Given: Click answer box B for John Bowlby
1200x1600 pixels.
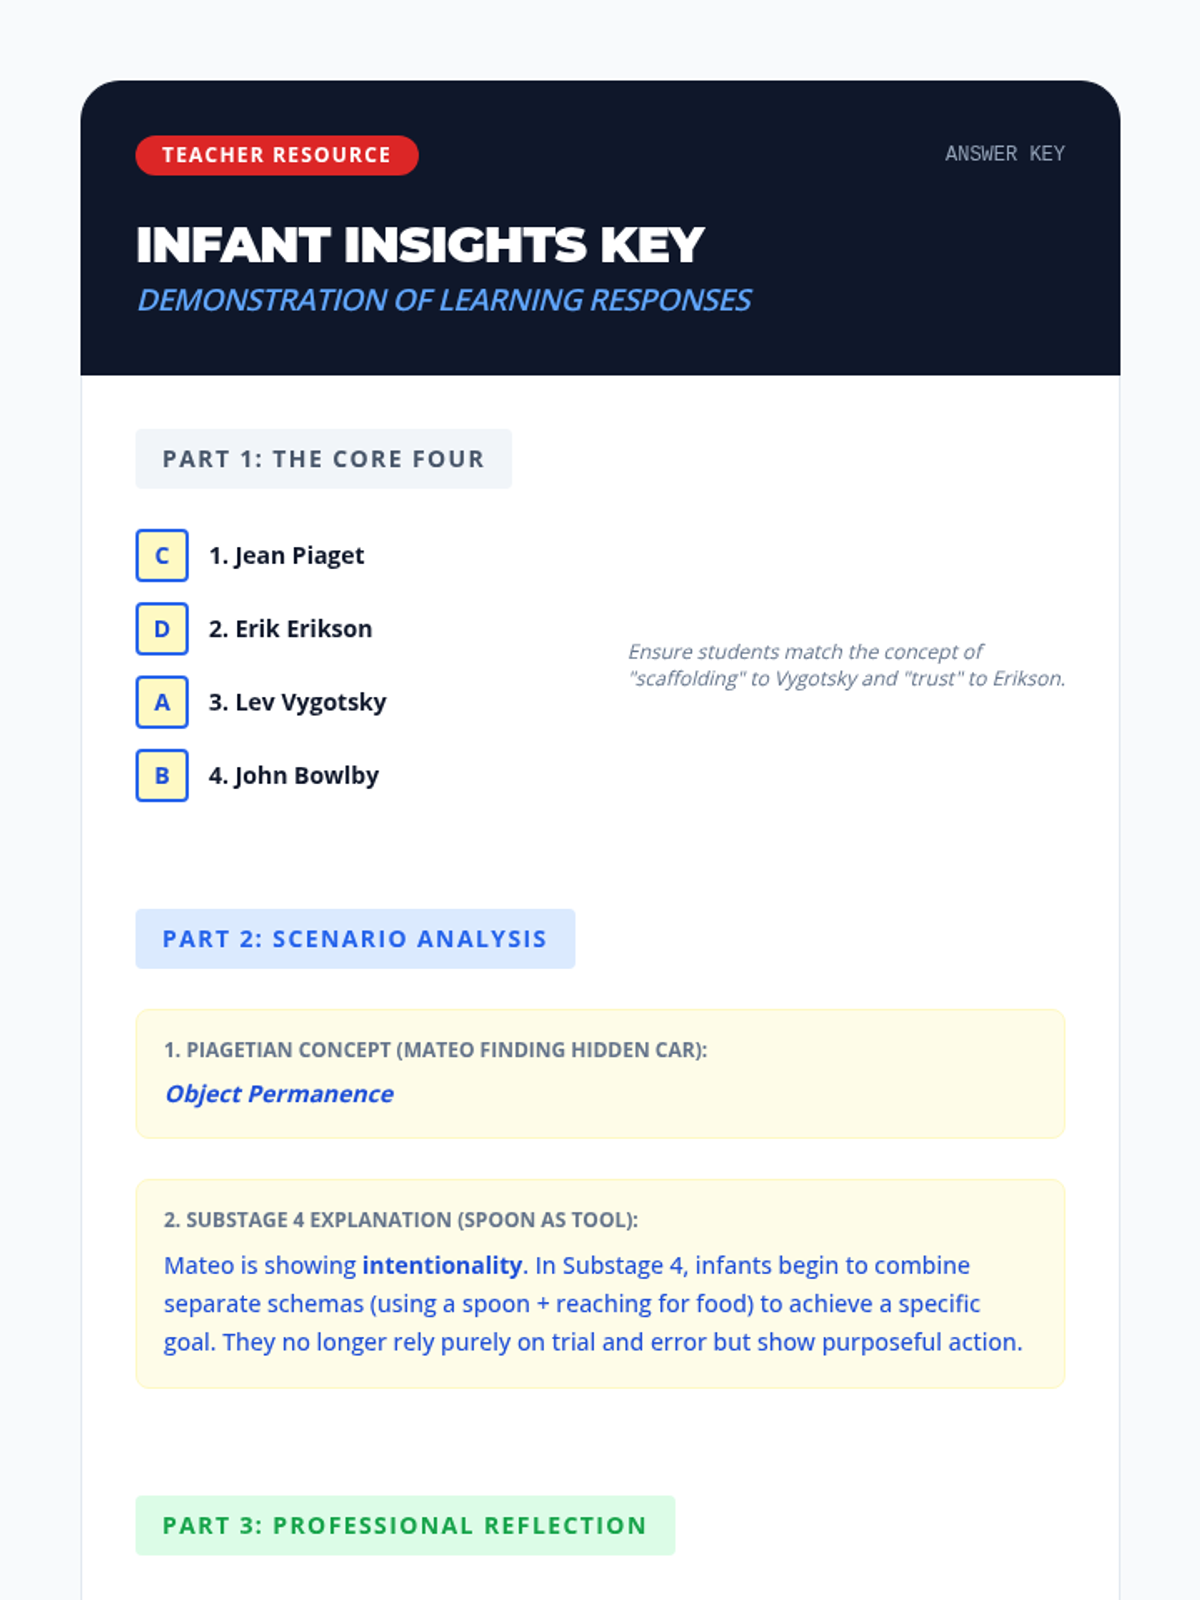Looking at the screenshot, I should coord(162,775).
